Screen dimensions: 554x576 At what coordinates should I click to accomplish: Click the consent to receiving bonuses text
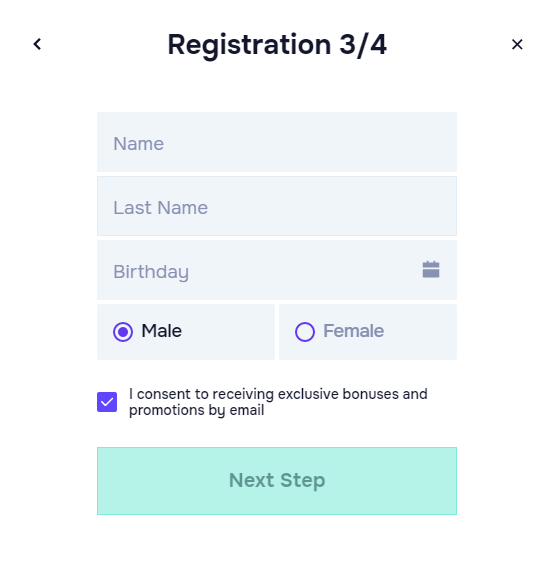coord(278,402)
